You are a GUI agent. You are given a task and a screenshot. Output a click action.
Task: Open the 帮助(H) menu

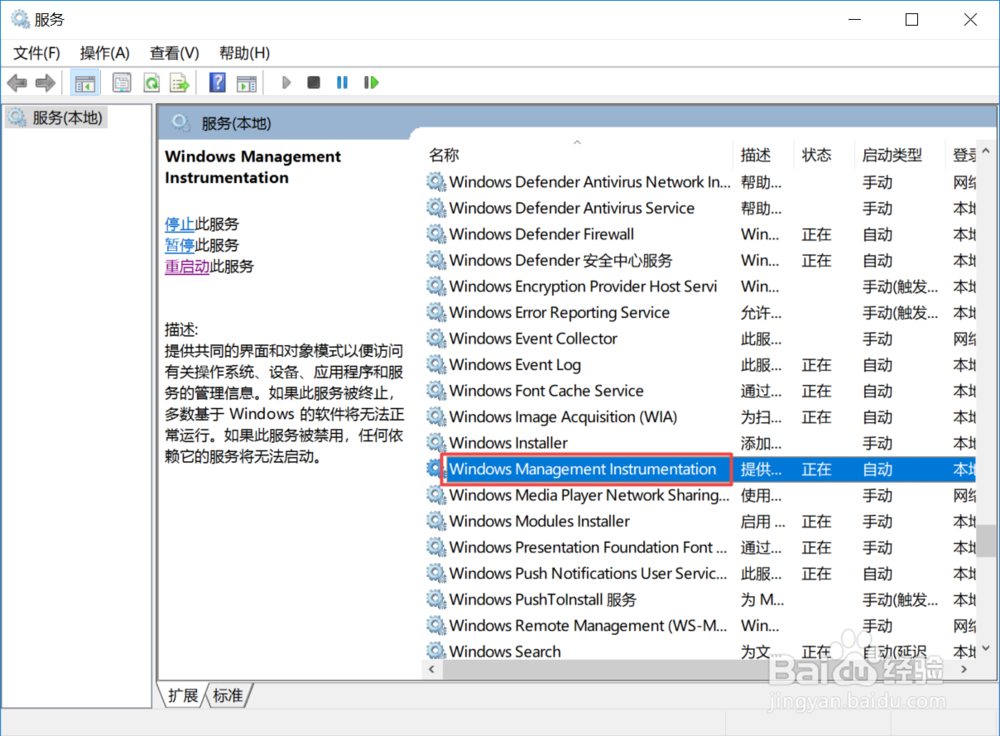[x=244, y=53]
